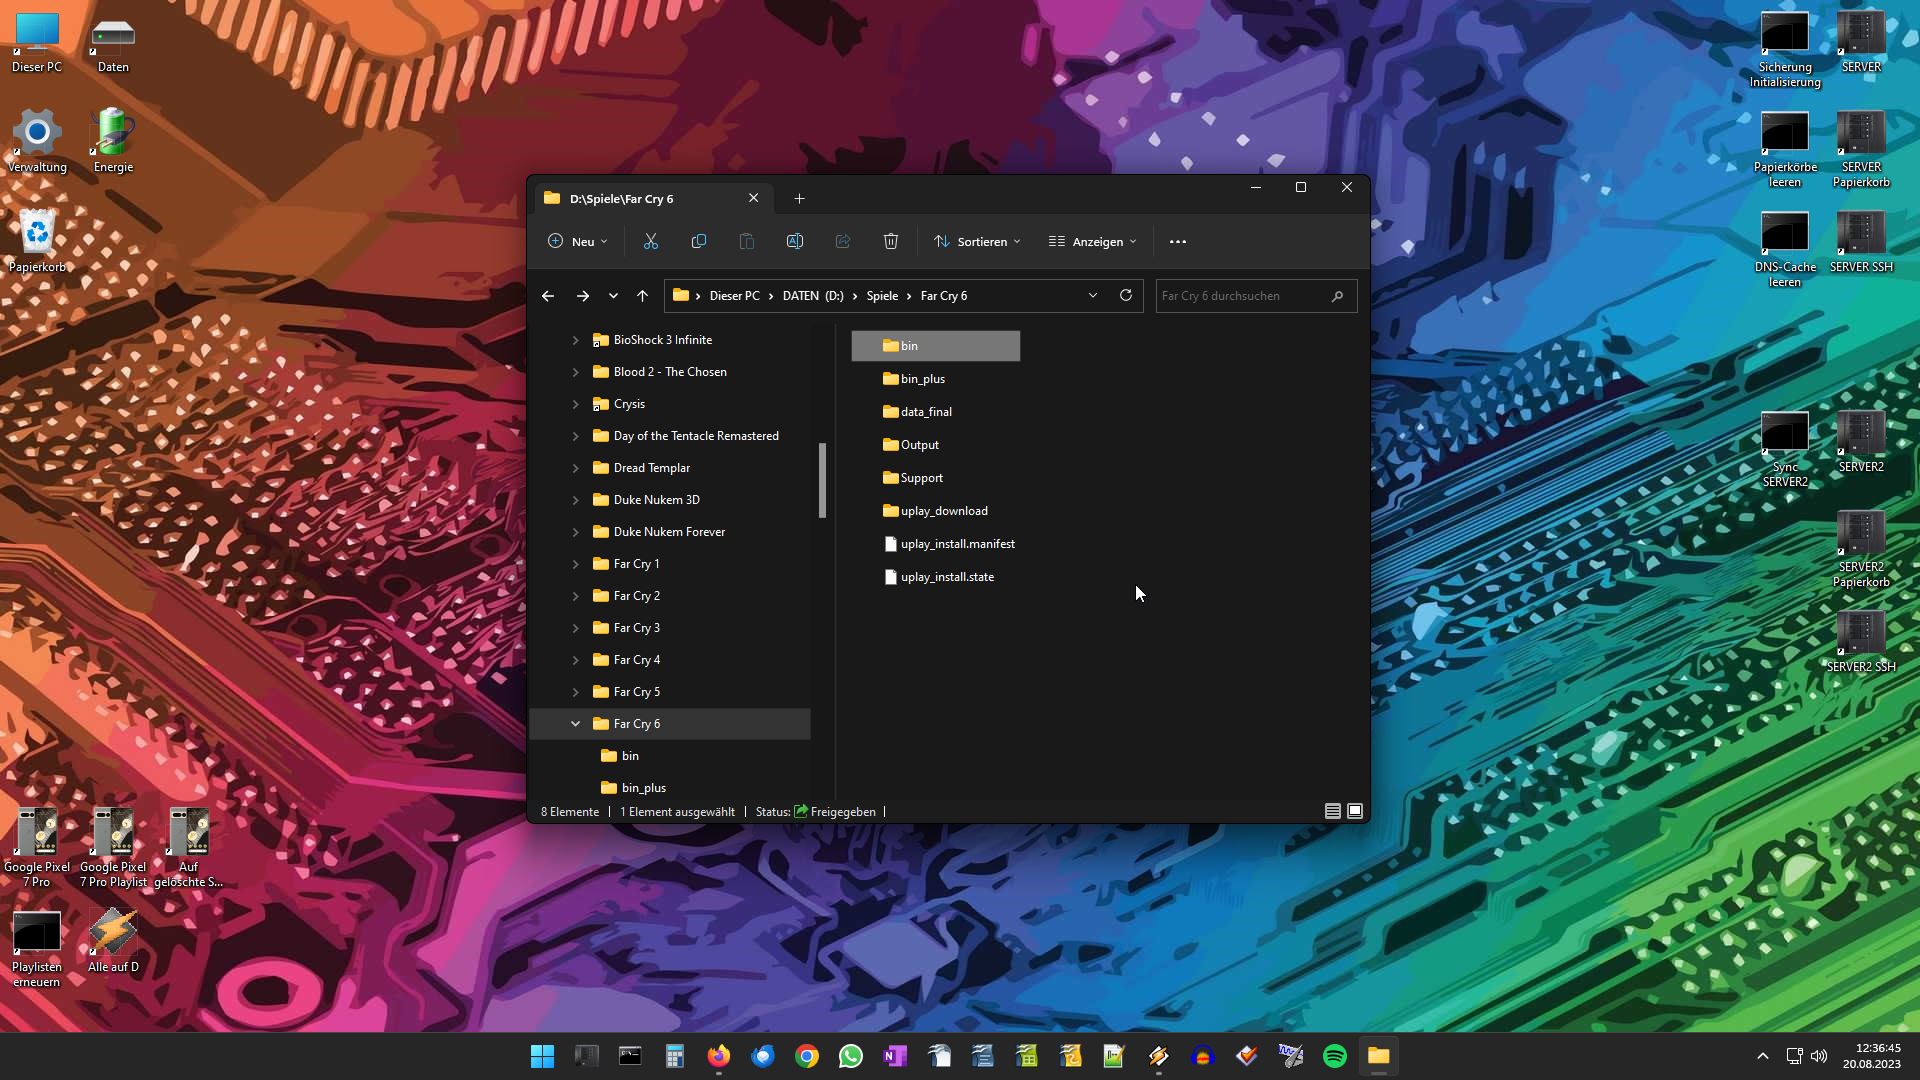Switch to large icons view in status bar
Viewport: 1920px width, 1080px height.
pos(1355,811)
